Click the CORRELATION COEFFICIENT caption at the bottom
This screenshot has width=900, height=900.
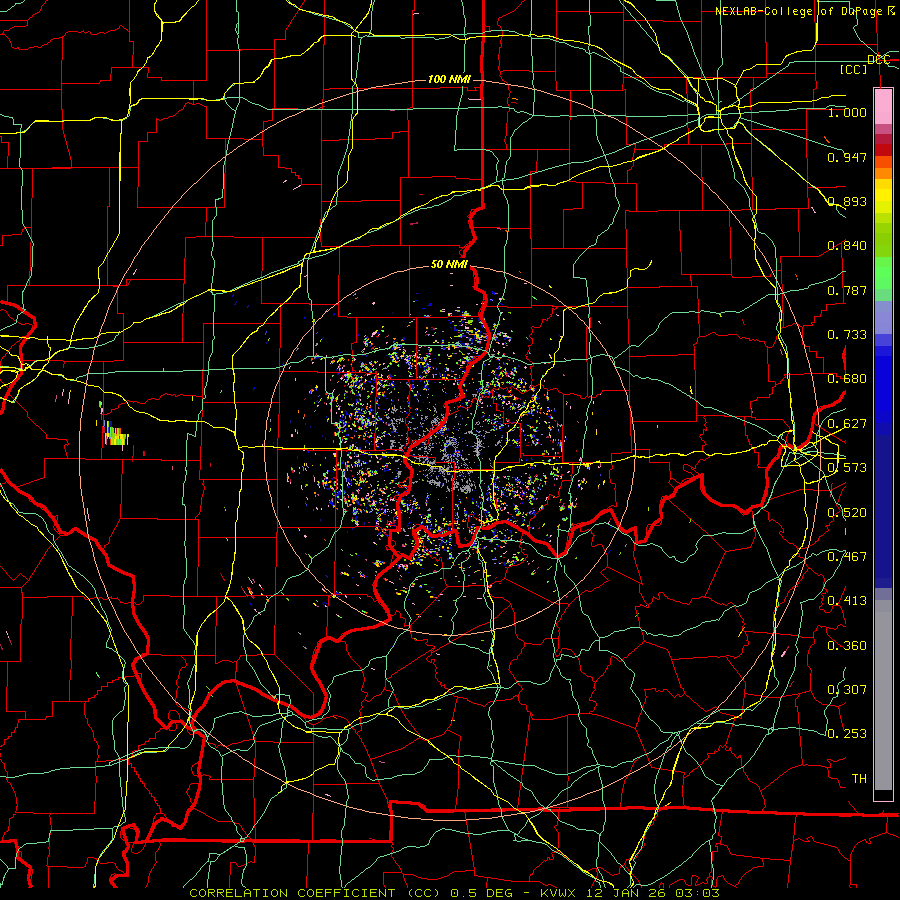[454, 893]
